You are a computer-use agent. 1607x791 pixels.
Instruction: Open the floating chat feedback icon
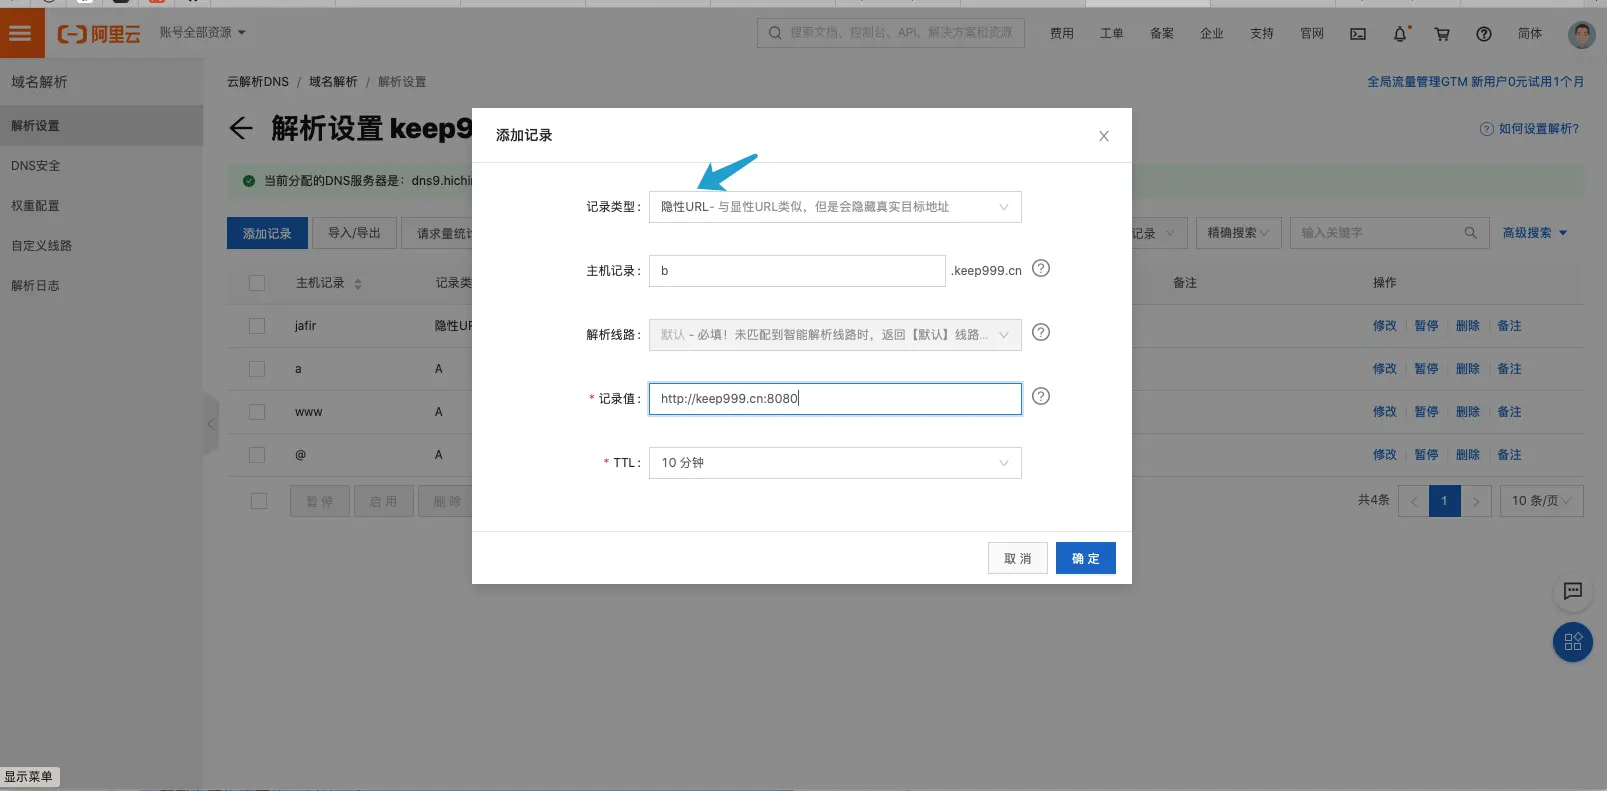pyautogui.click(x=1573, y=591)
